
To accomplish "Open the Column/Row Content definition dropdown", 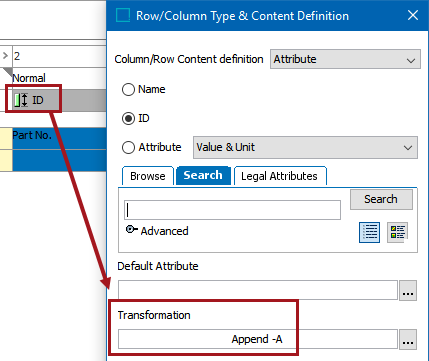I will point(345,59).
